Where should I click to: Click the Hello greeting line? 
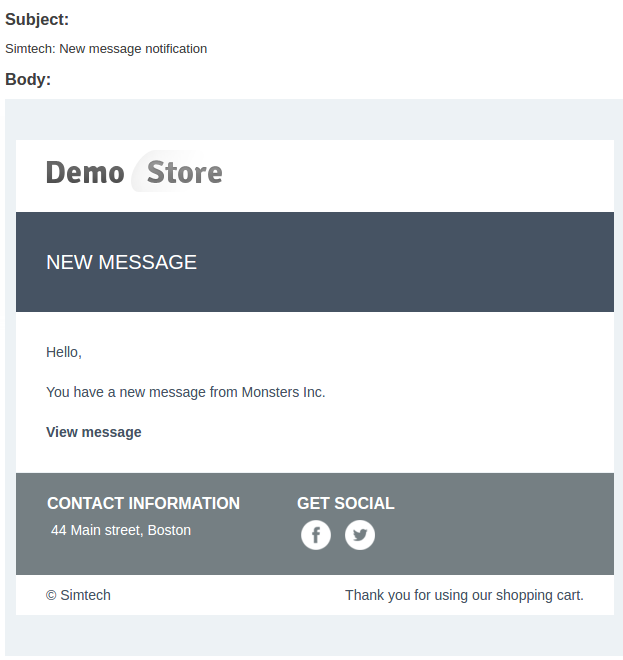click(x=64, y=352)
